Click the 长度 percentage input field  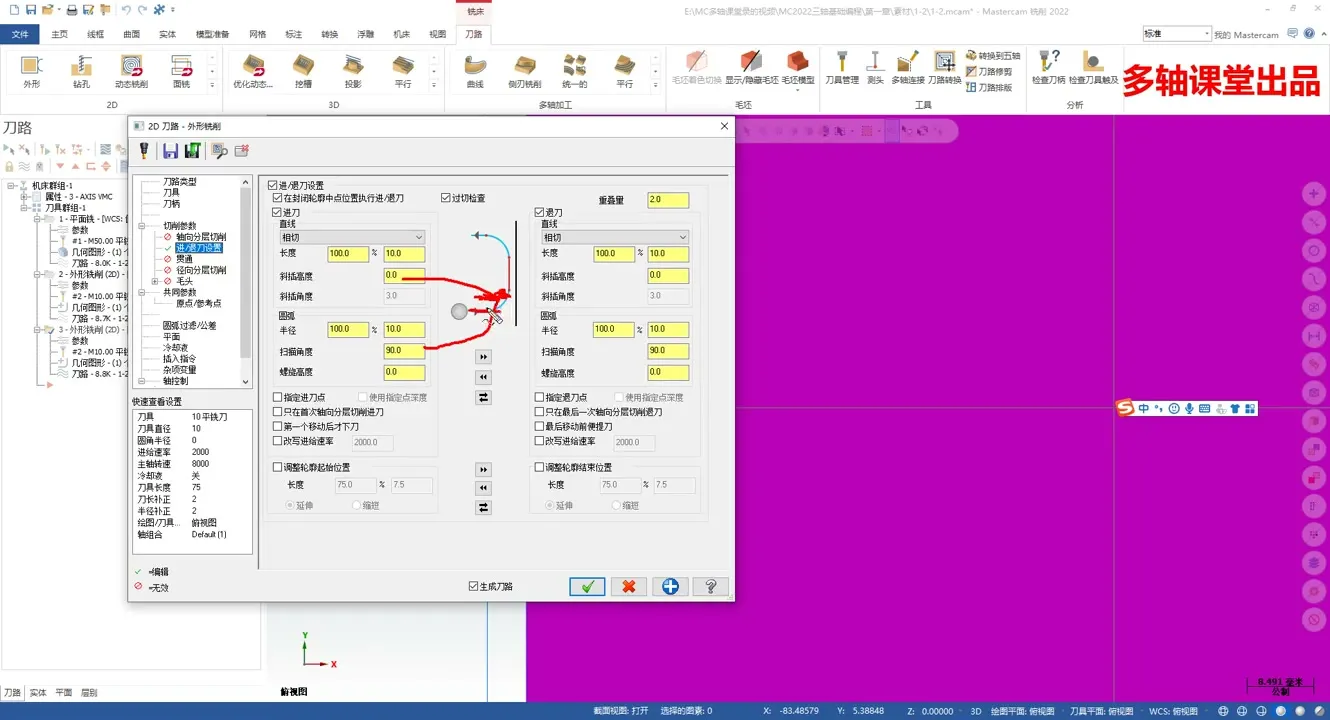pyautogui.click(x=347, y=253)
